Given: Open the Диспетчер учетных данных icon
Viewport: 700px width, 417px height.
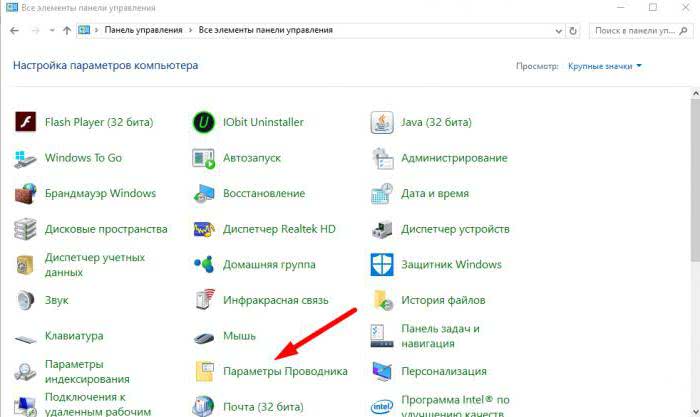Looking at the screenshot, I should point(25,265).
